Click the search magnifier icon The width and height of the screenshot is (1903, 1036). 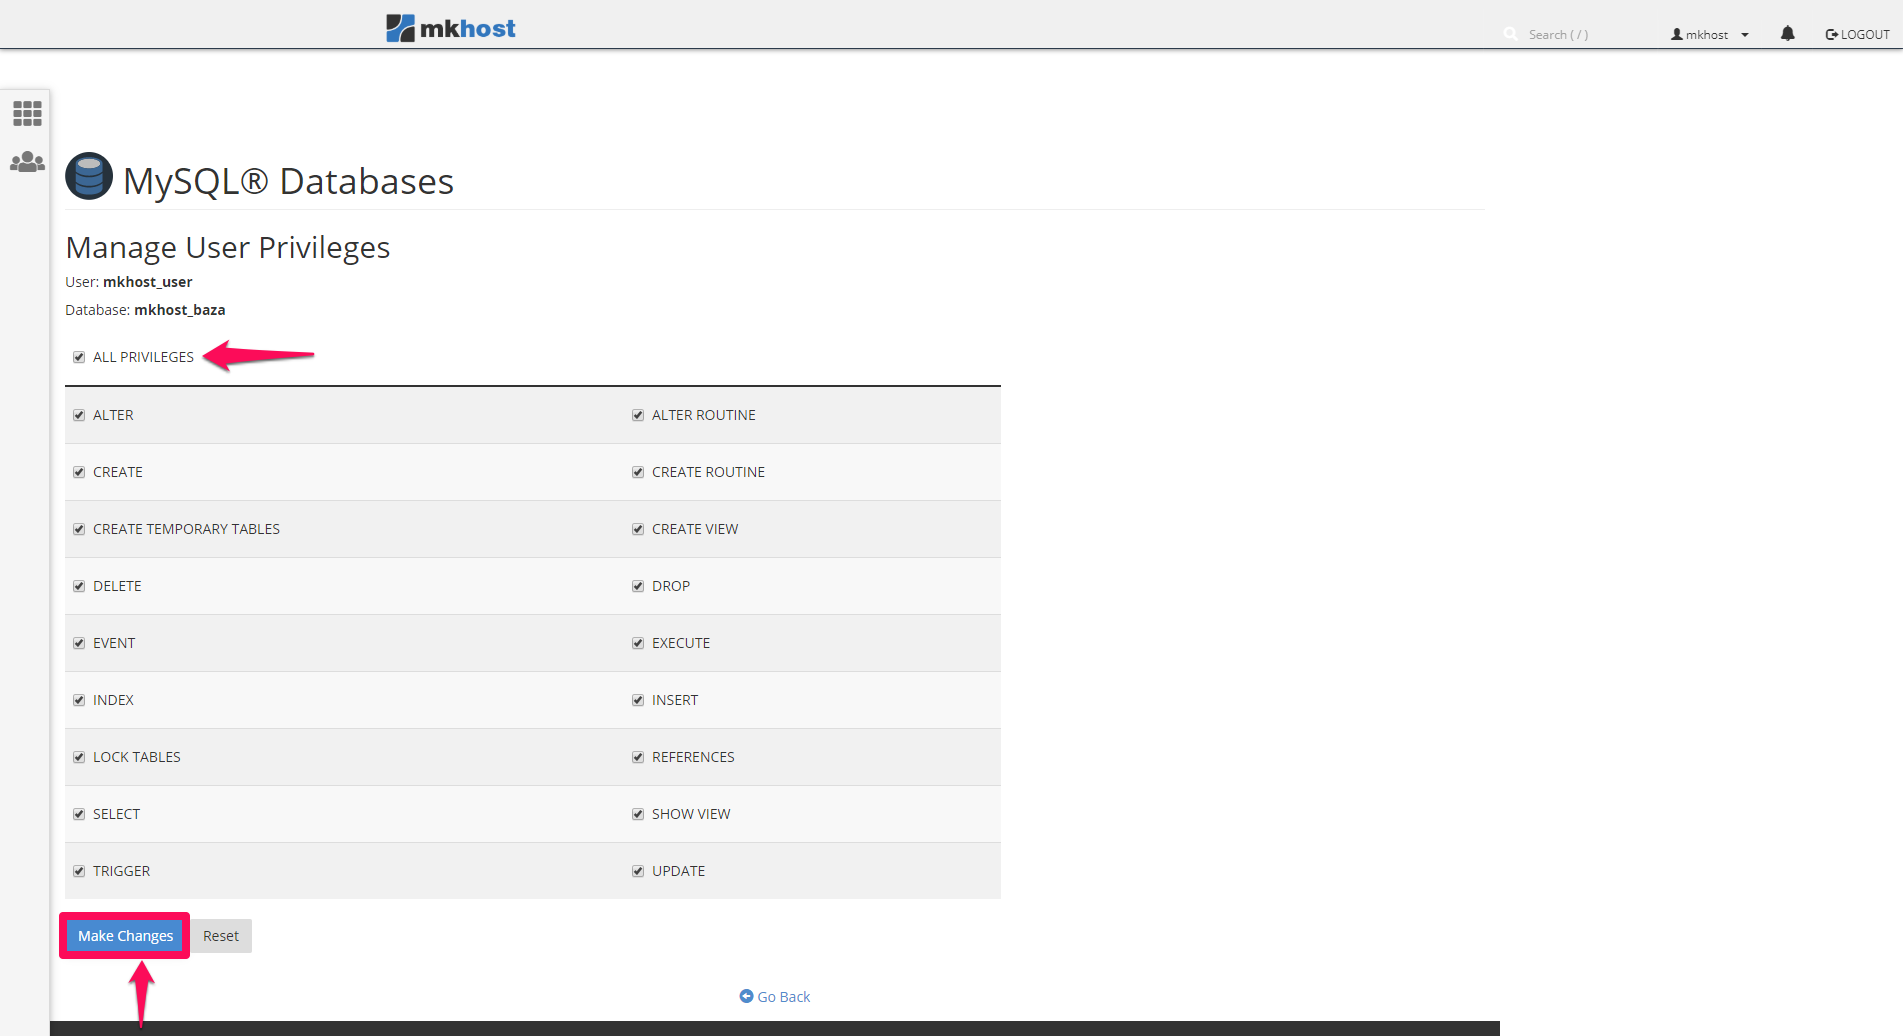pos(1510,34)
